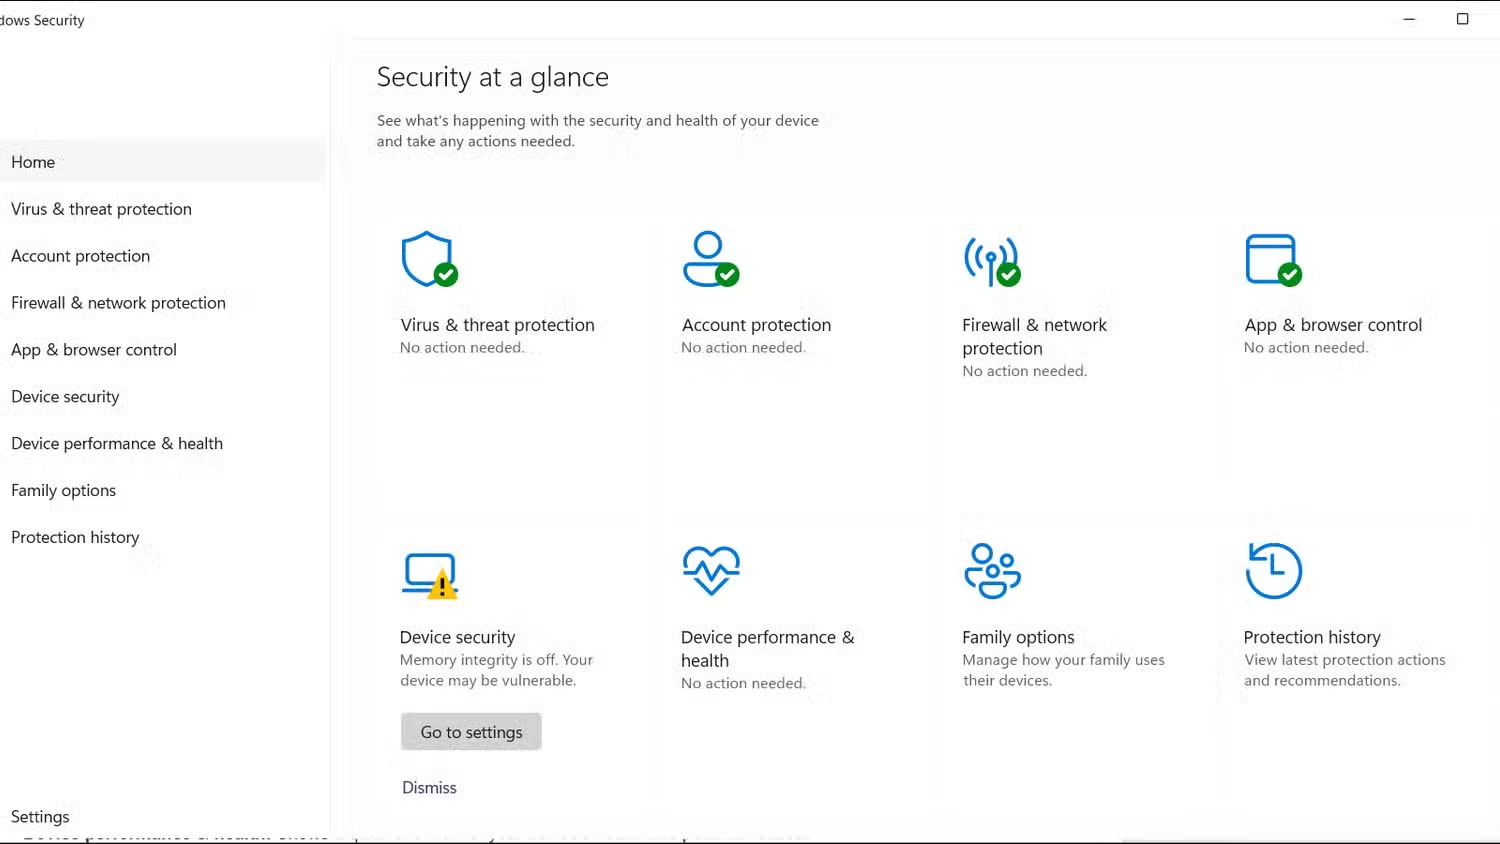Click the Device performance heart icon

[x=711, y=571]
